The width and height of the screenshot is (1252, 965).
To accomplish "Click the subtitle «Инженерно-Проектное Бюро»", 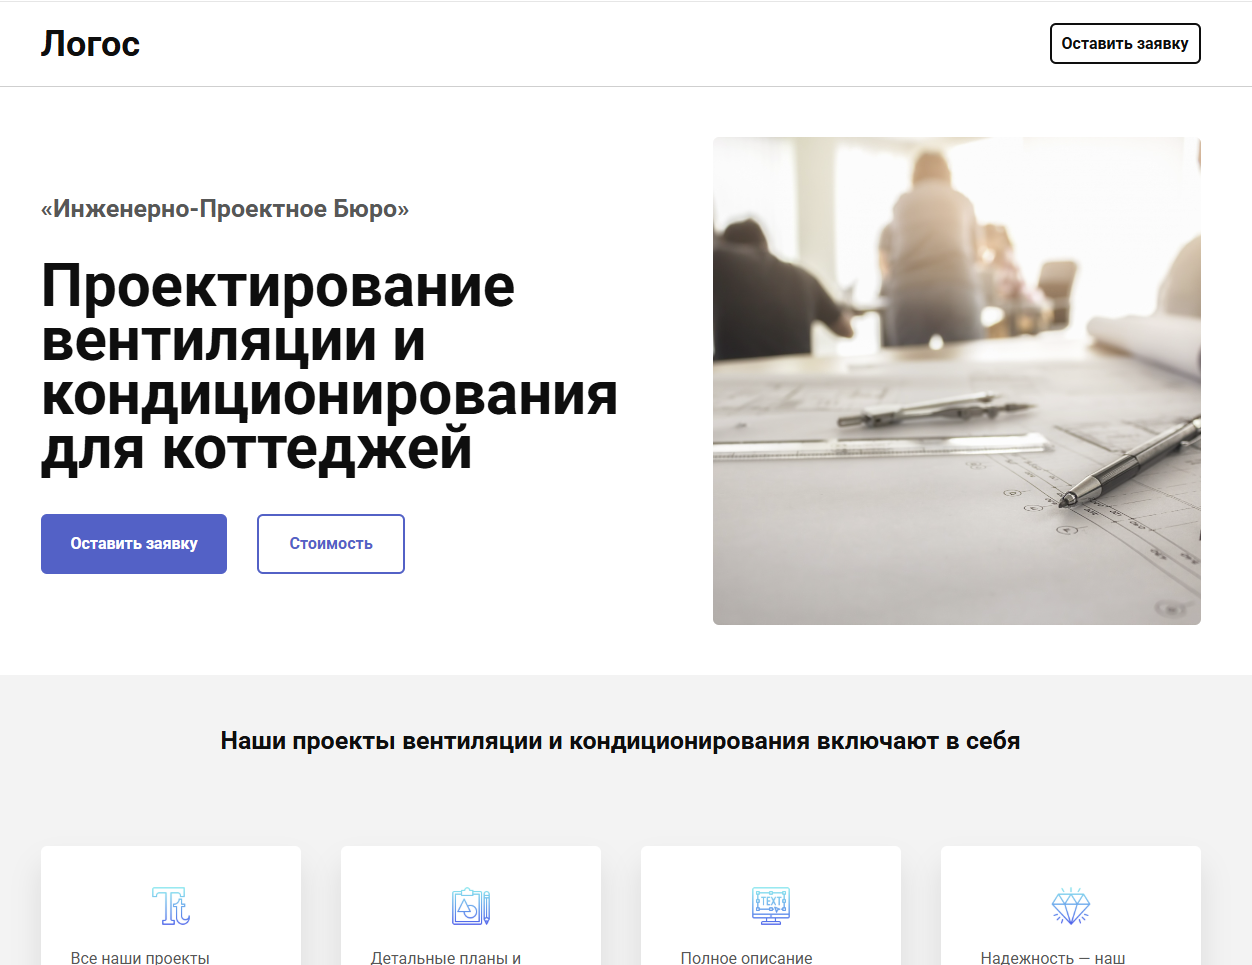I will coord(225,209).
